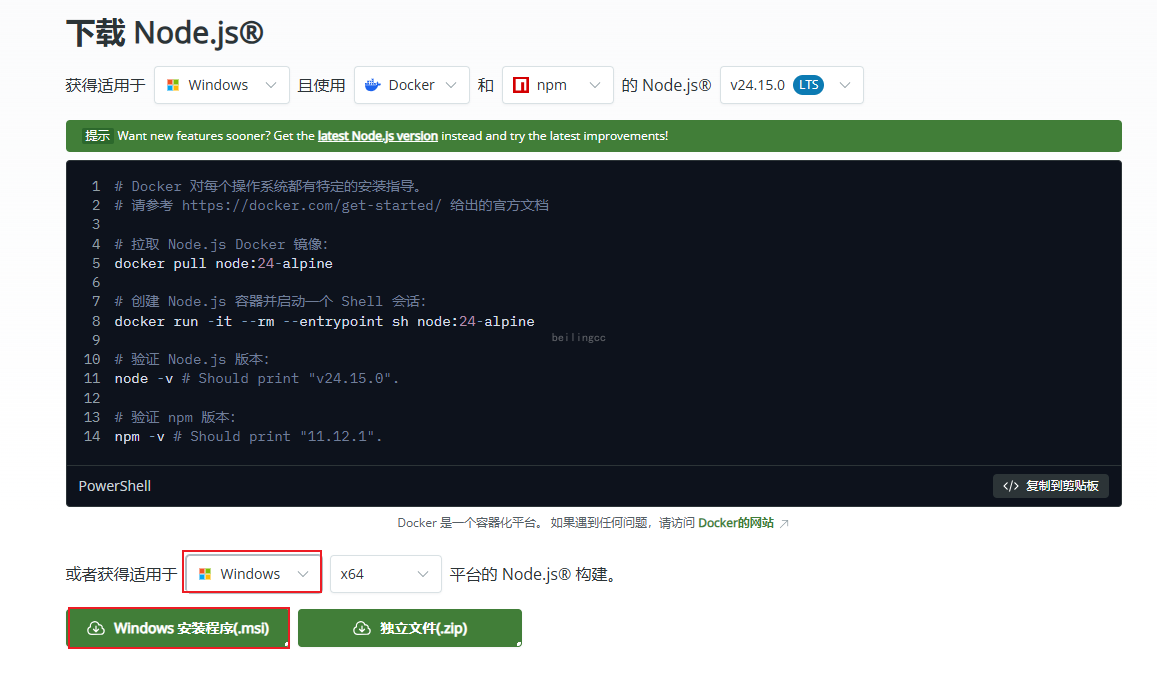Expand the top Windows dropdown chevron
Viewport: 1157px width, 674px height.
pos(271,85)
